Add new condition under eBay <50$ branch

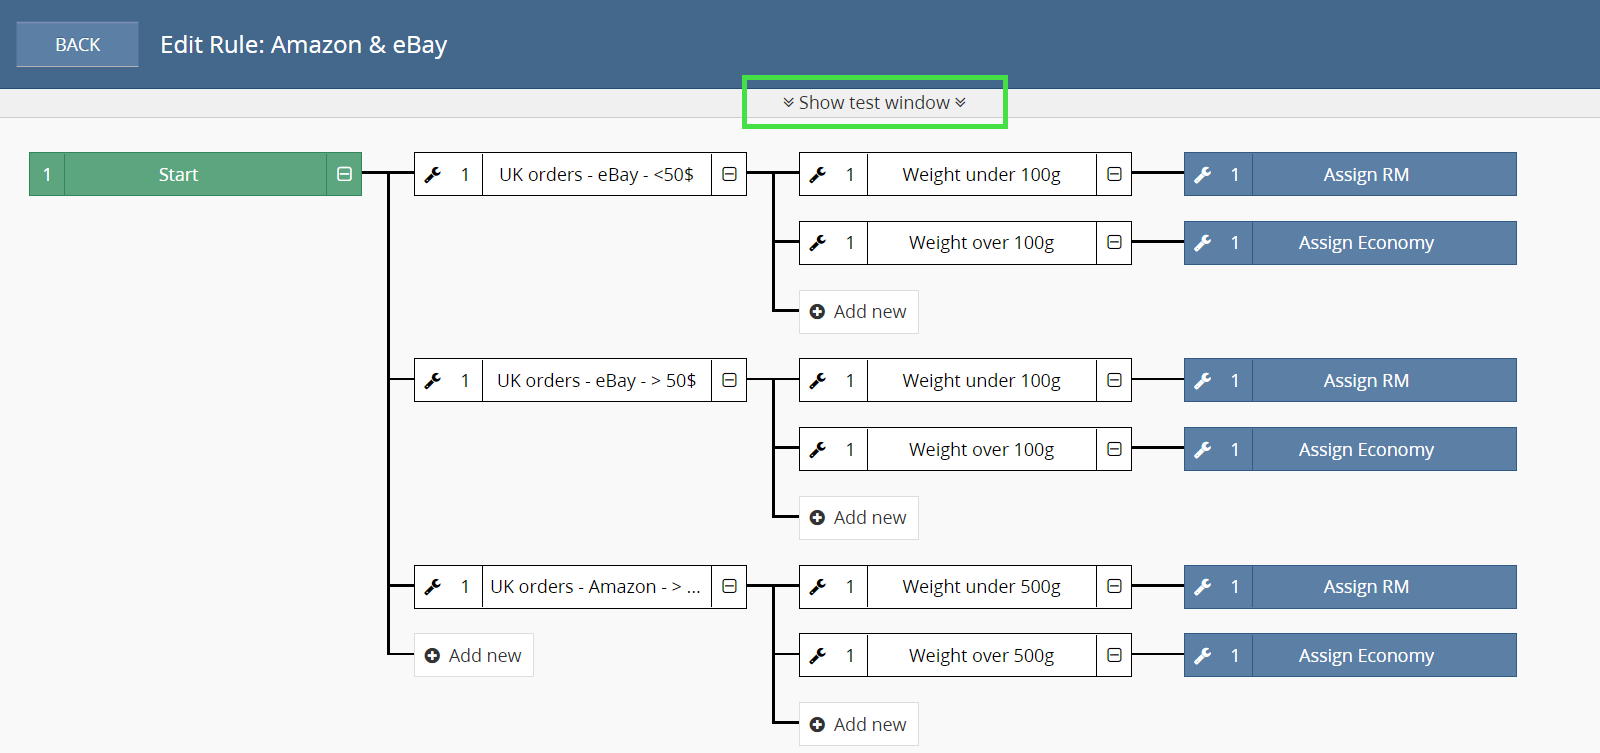[x=859, y=312]
